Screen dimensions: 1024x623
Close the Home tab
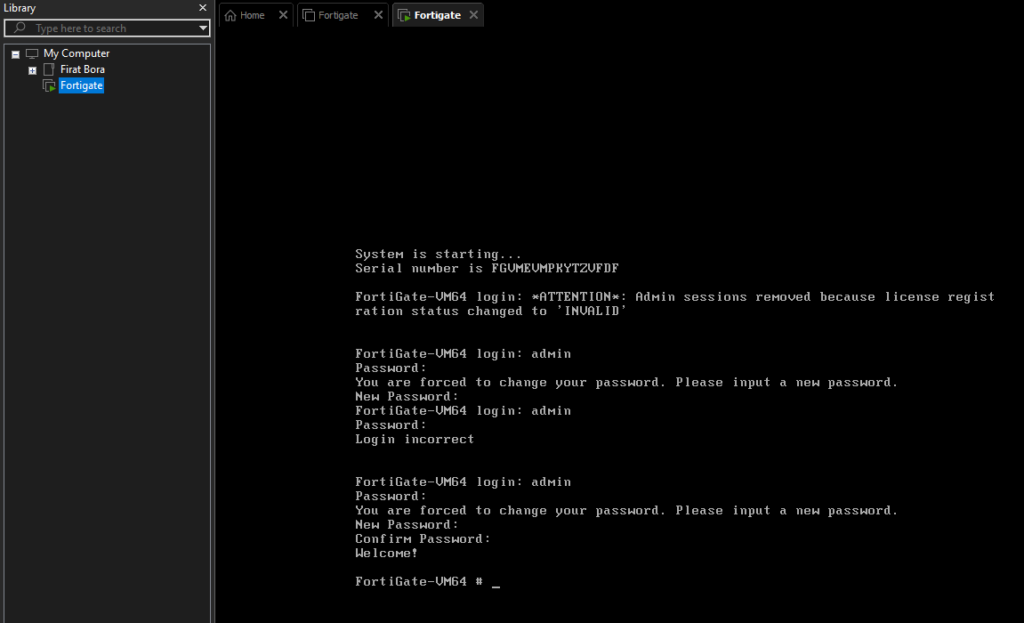[x=283, y=14]
